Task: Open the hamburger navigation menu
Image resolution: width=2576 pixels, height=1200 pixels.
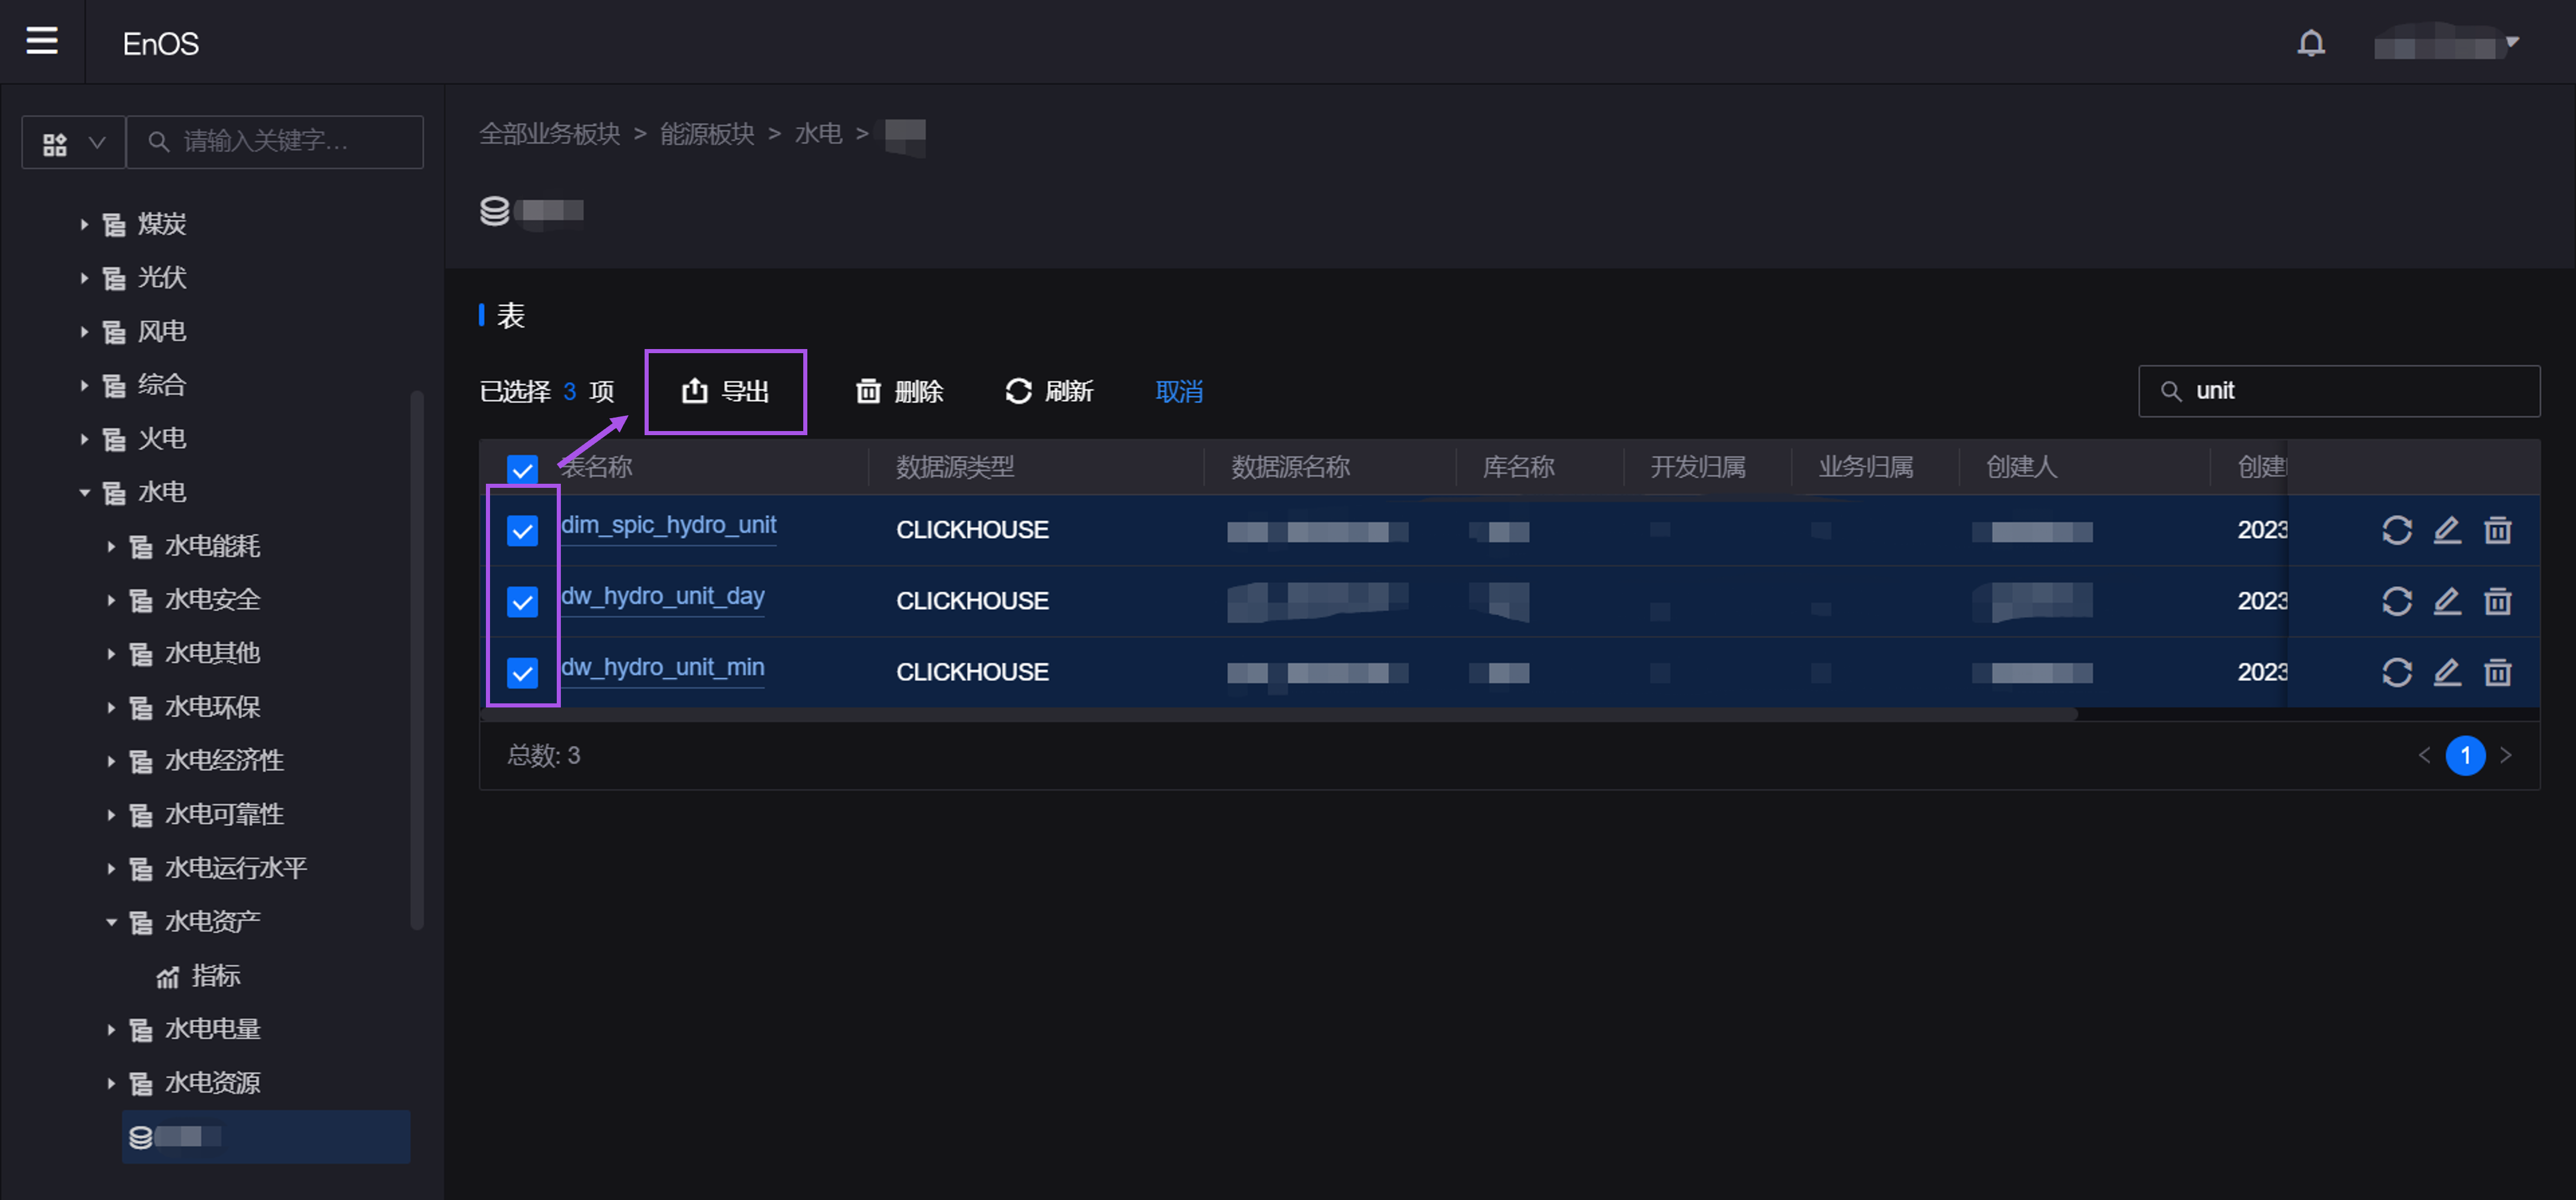Action: (41, 41)
